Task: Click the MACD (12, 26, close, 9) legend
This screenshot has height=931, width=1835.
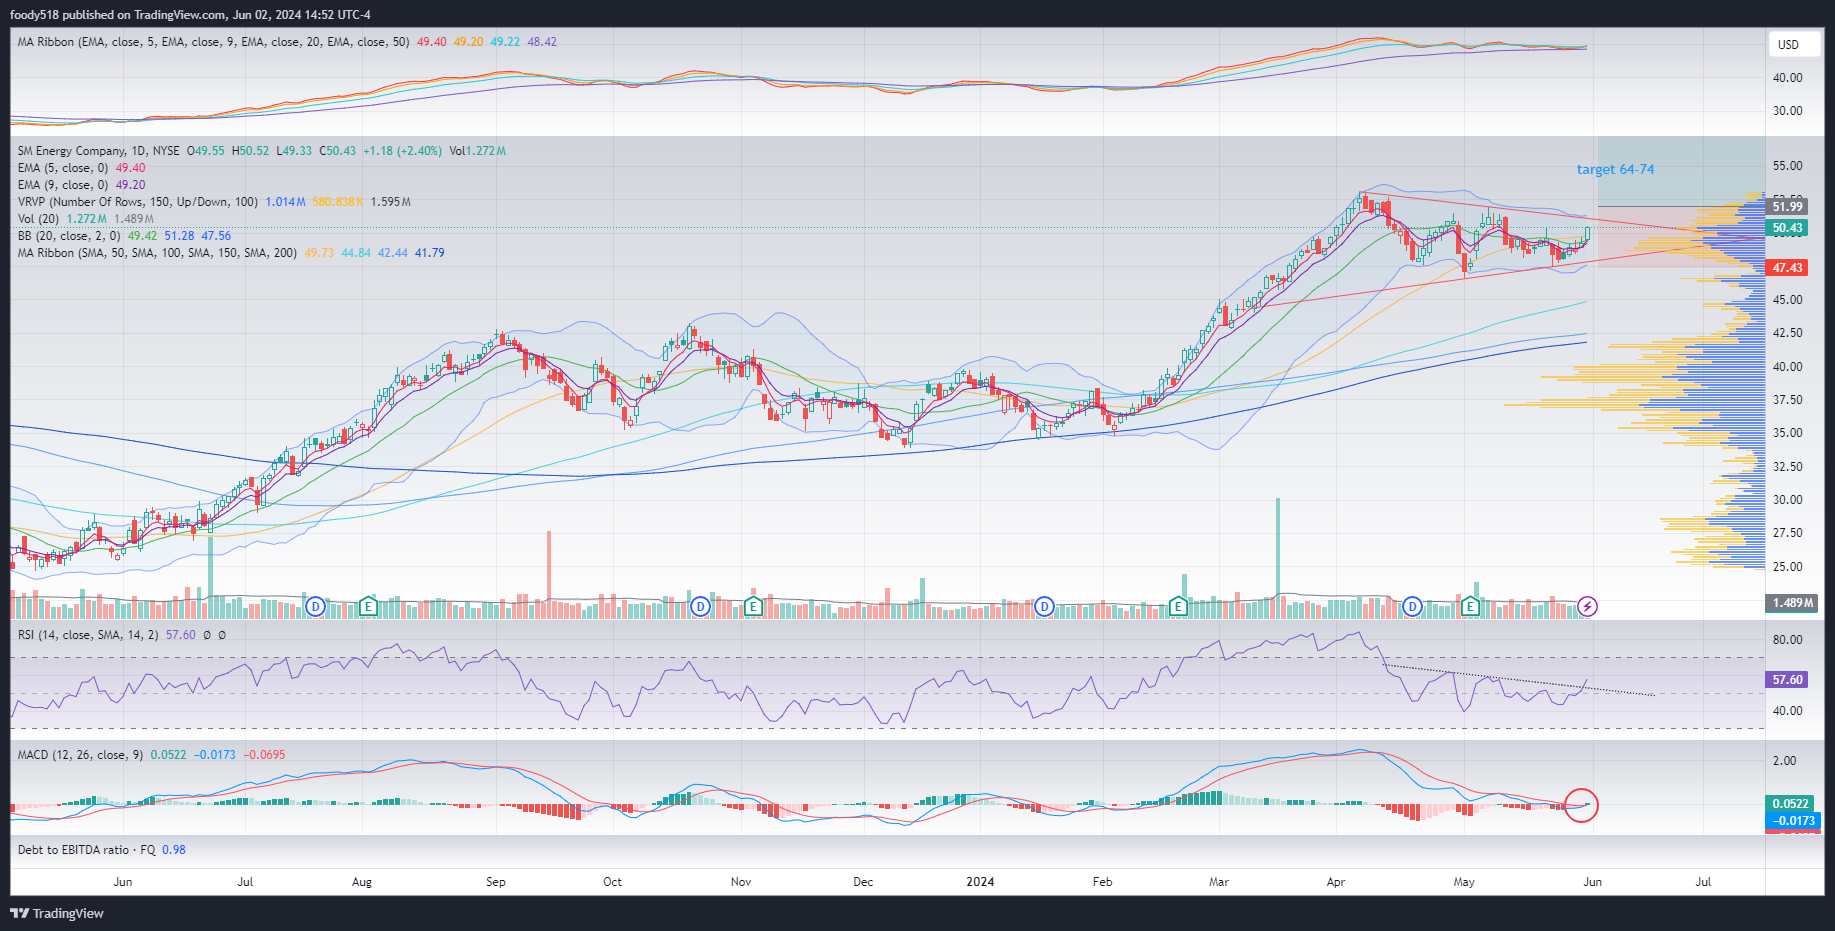Action: [x=80, y=755]
